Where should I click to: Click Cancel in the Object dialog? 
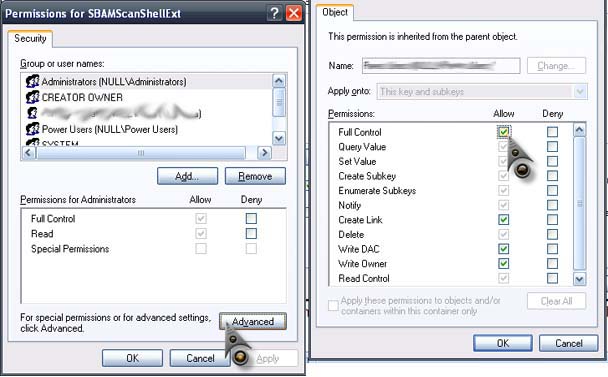(x=568, y=343)
